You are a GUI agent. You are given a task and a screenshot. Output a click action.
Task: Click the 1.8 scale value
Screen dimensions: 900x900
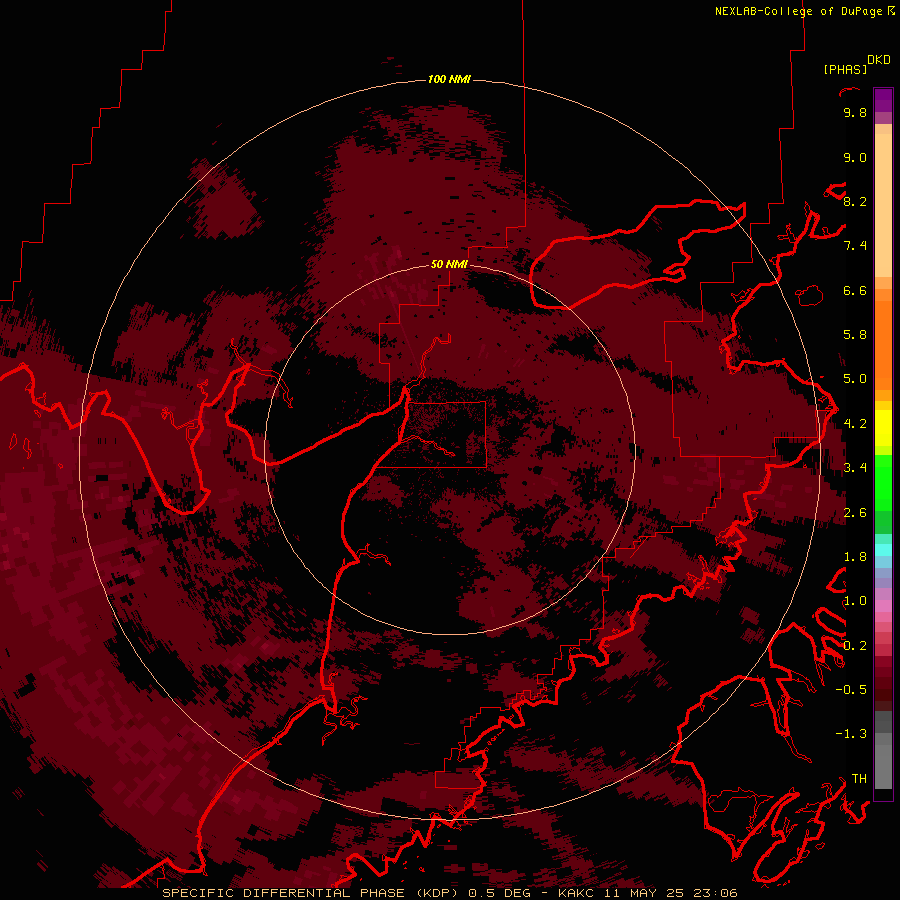855,557
